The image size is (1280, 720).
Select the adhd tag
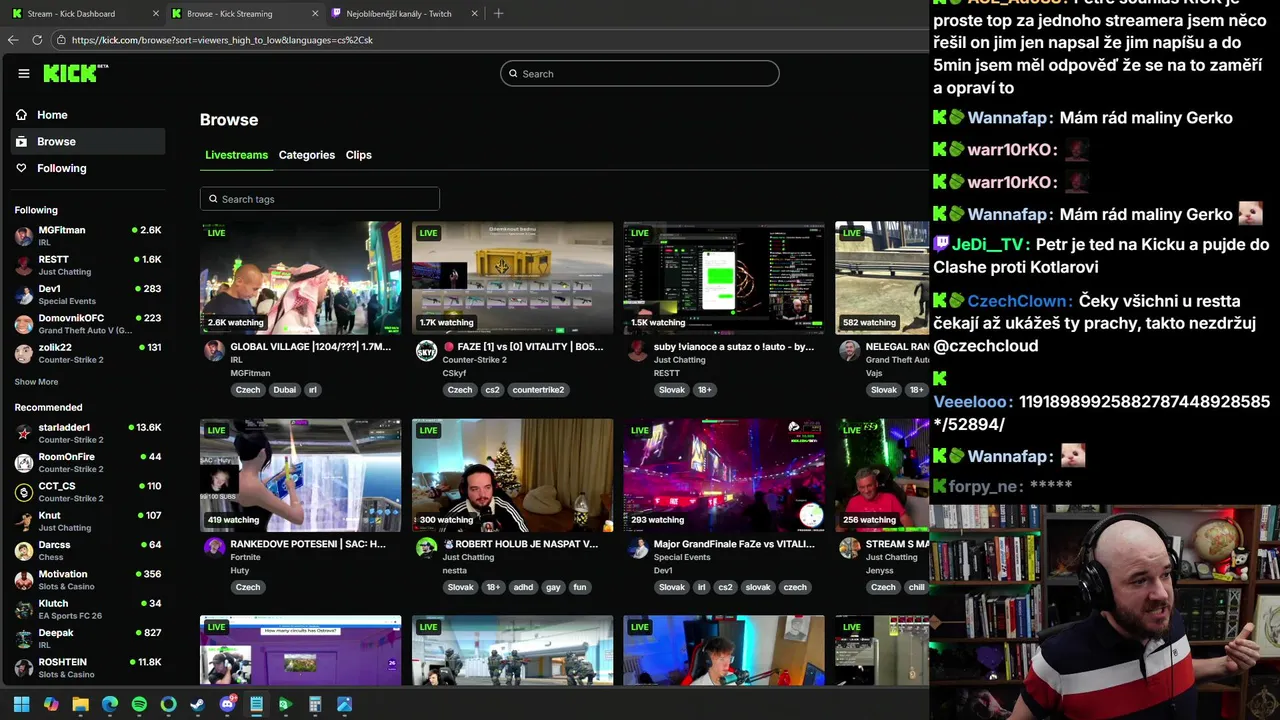coord(523,587)
